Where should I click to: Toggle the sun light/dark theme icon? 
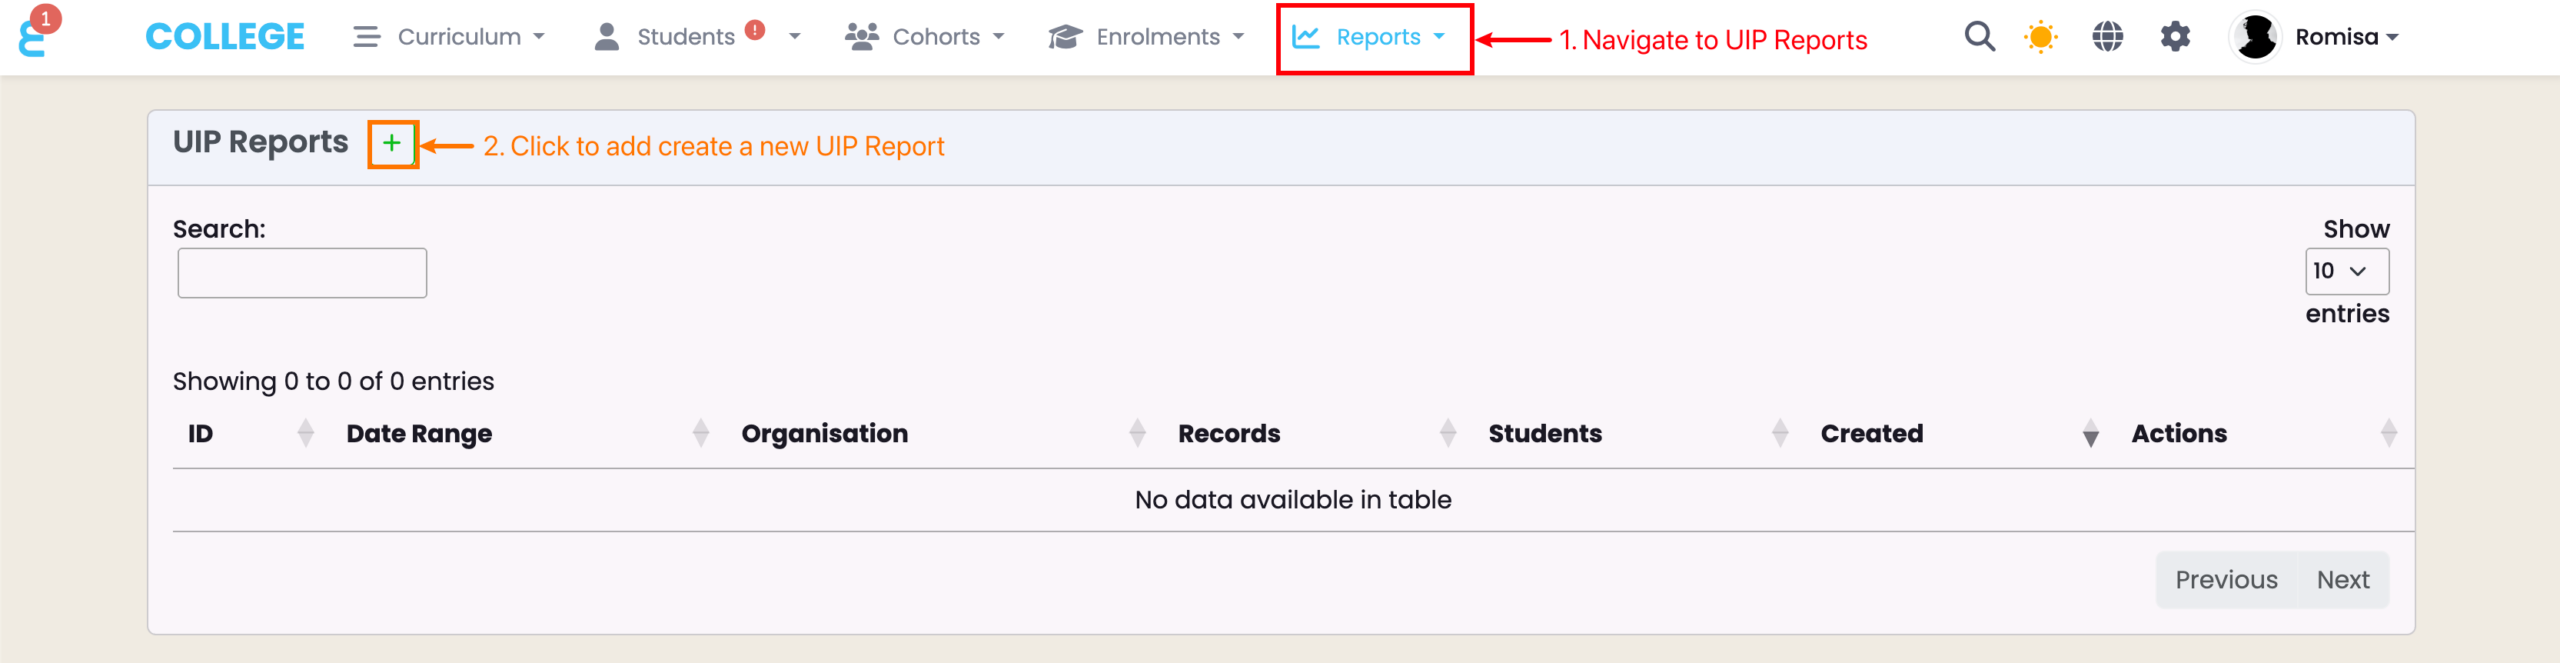click(x=2040, y=37)
